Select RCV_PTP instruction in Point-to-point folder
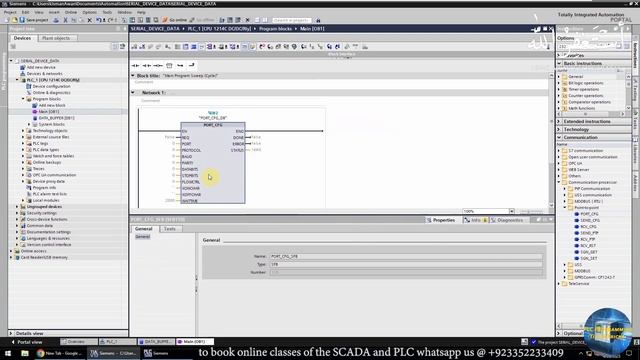 (588, 239)
